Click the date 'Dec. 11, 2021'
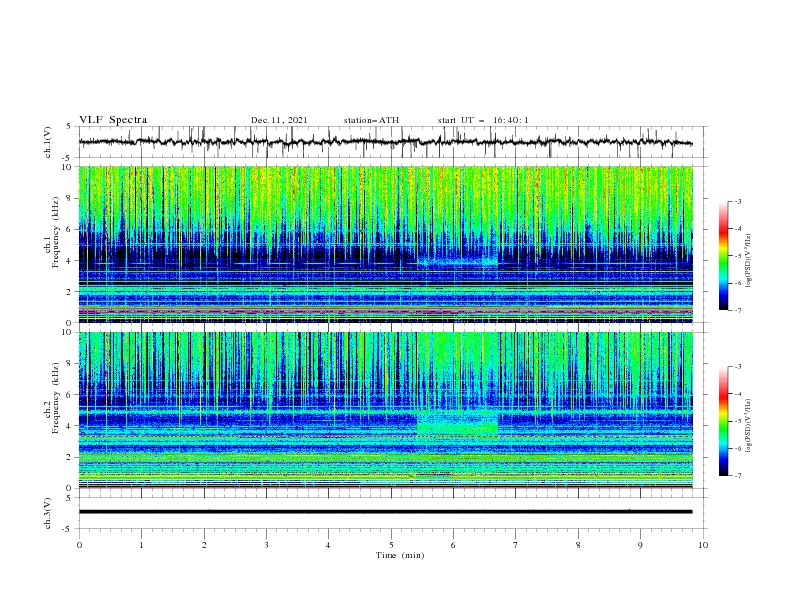The height and width of the screenshot is (612, 792). click(279, 120)
